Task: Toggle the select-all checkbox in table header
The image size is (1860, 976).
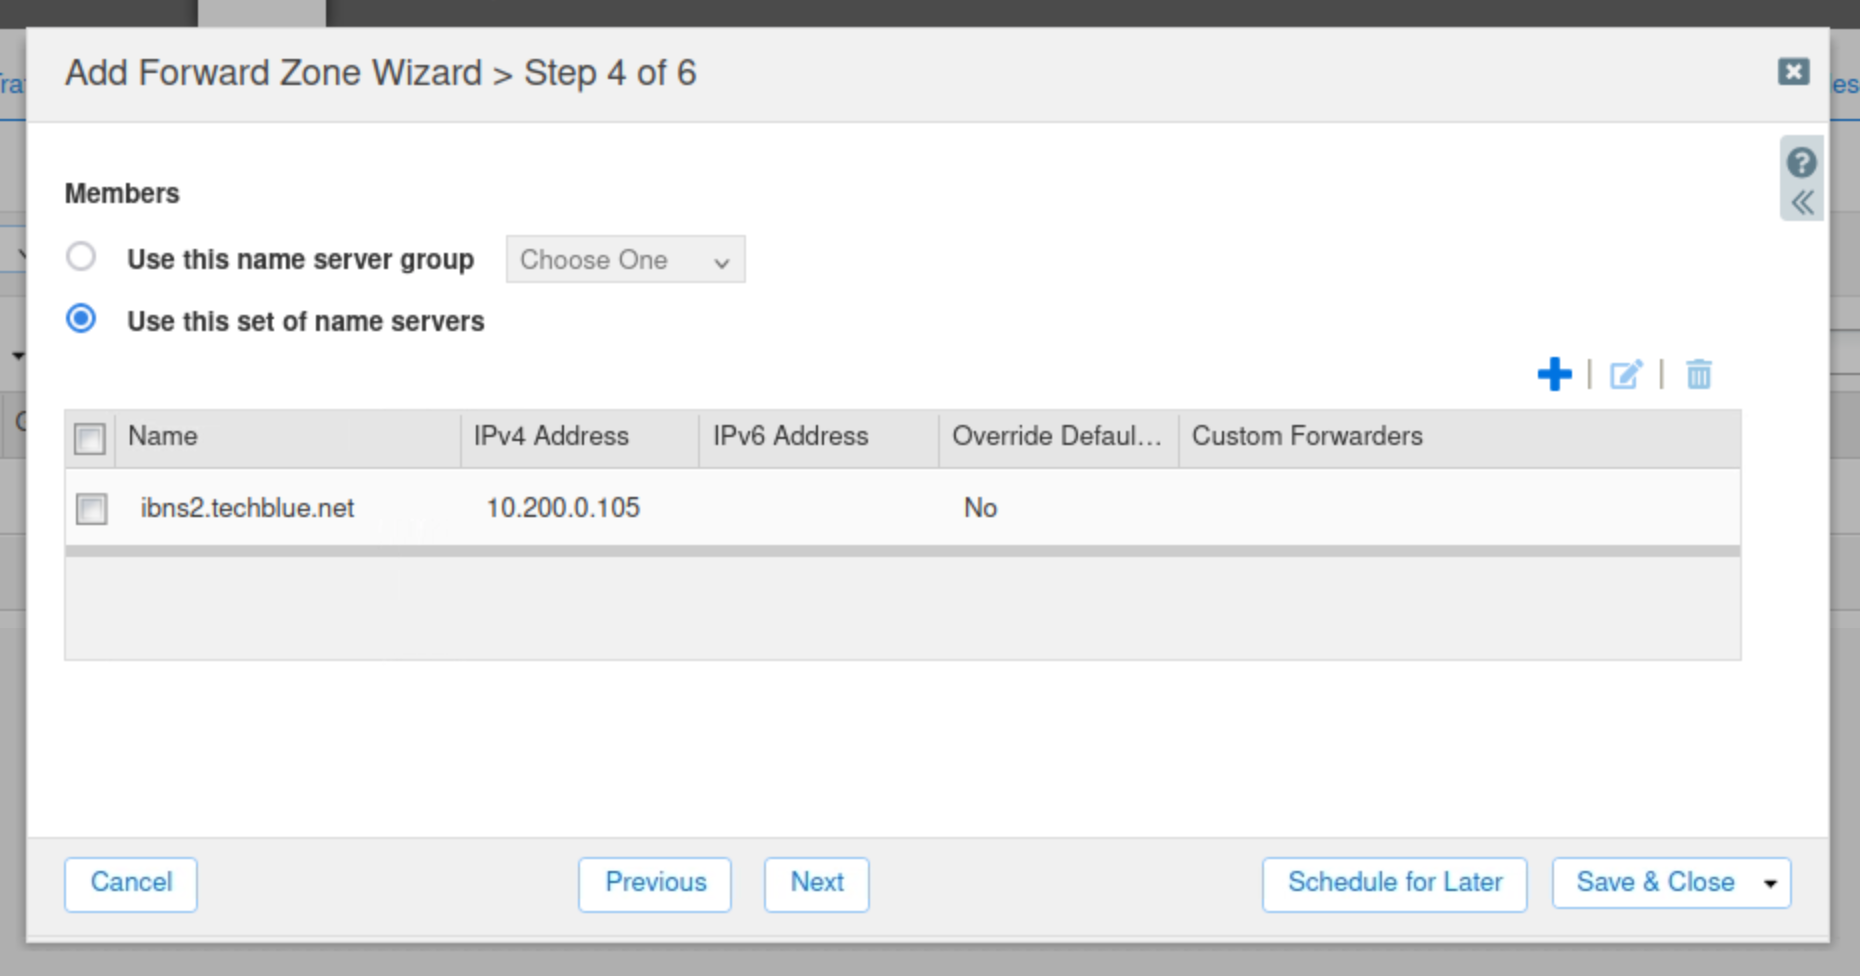Action: [90, 438]
